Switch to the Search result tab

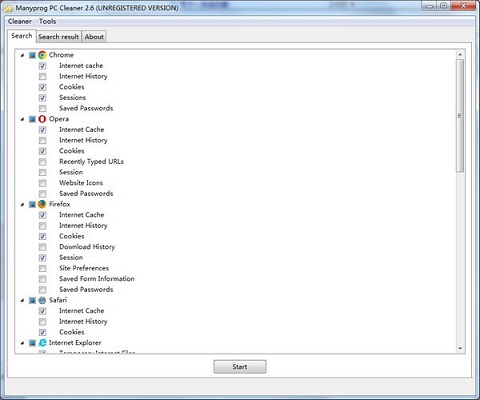click(x=59, y=37)
